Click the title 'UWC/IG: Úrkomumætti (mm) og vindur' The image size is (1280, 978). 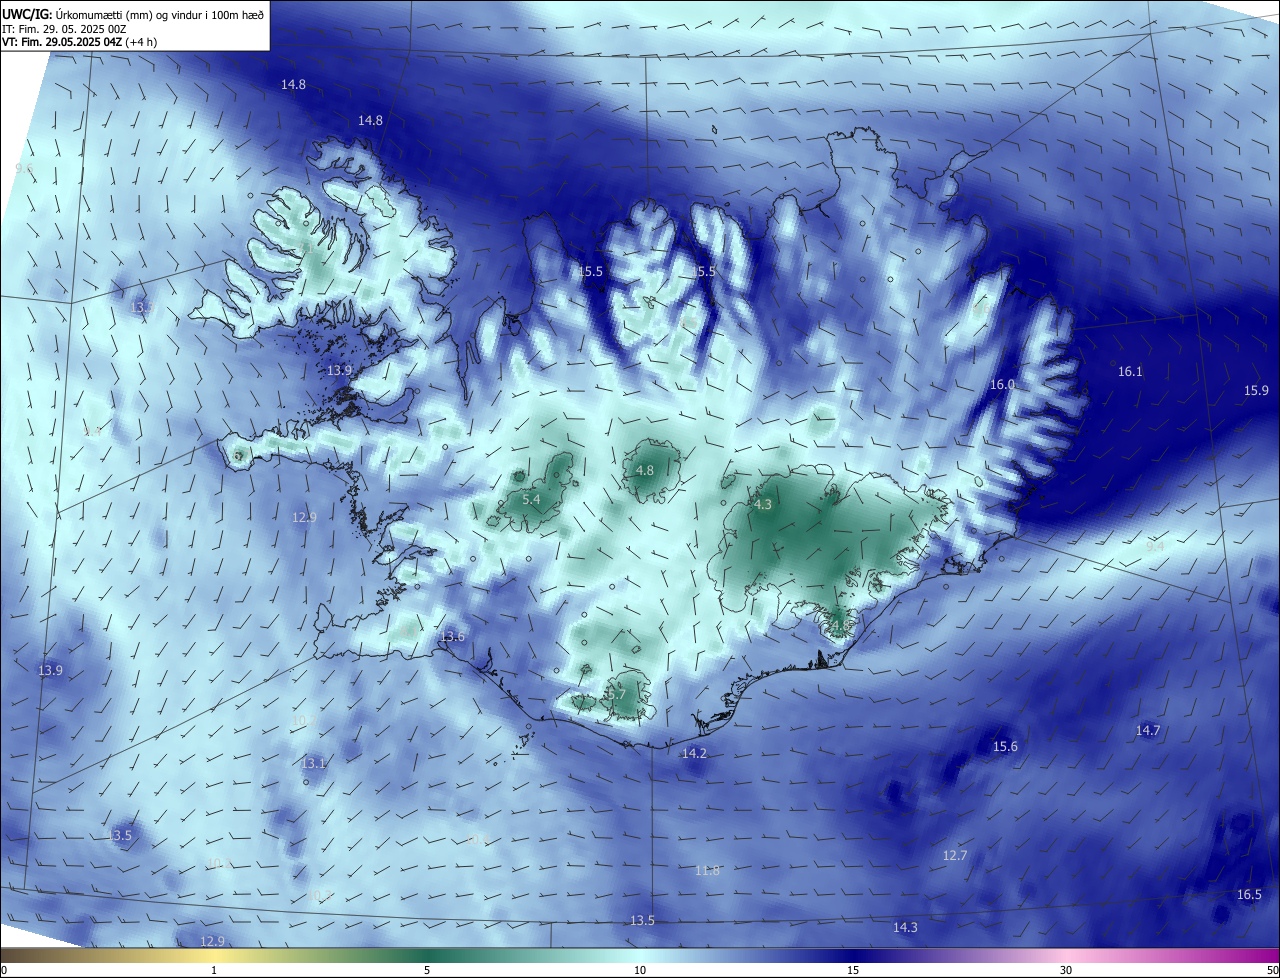click(134, 13)
